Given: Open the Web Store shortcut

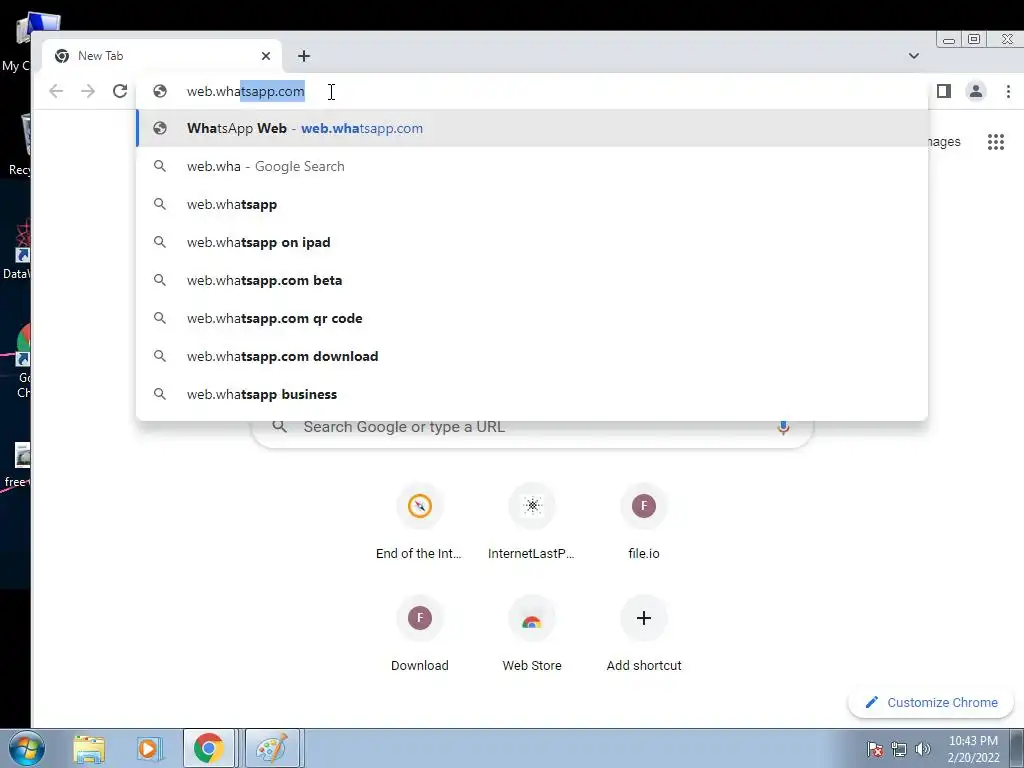Looking at the screenshot, I should [532, 633].
